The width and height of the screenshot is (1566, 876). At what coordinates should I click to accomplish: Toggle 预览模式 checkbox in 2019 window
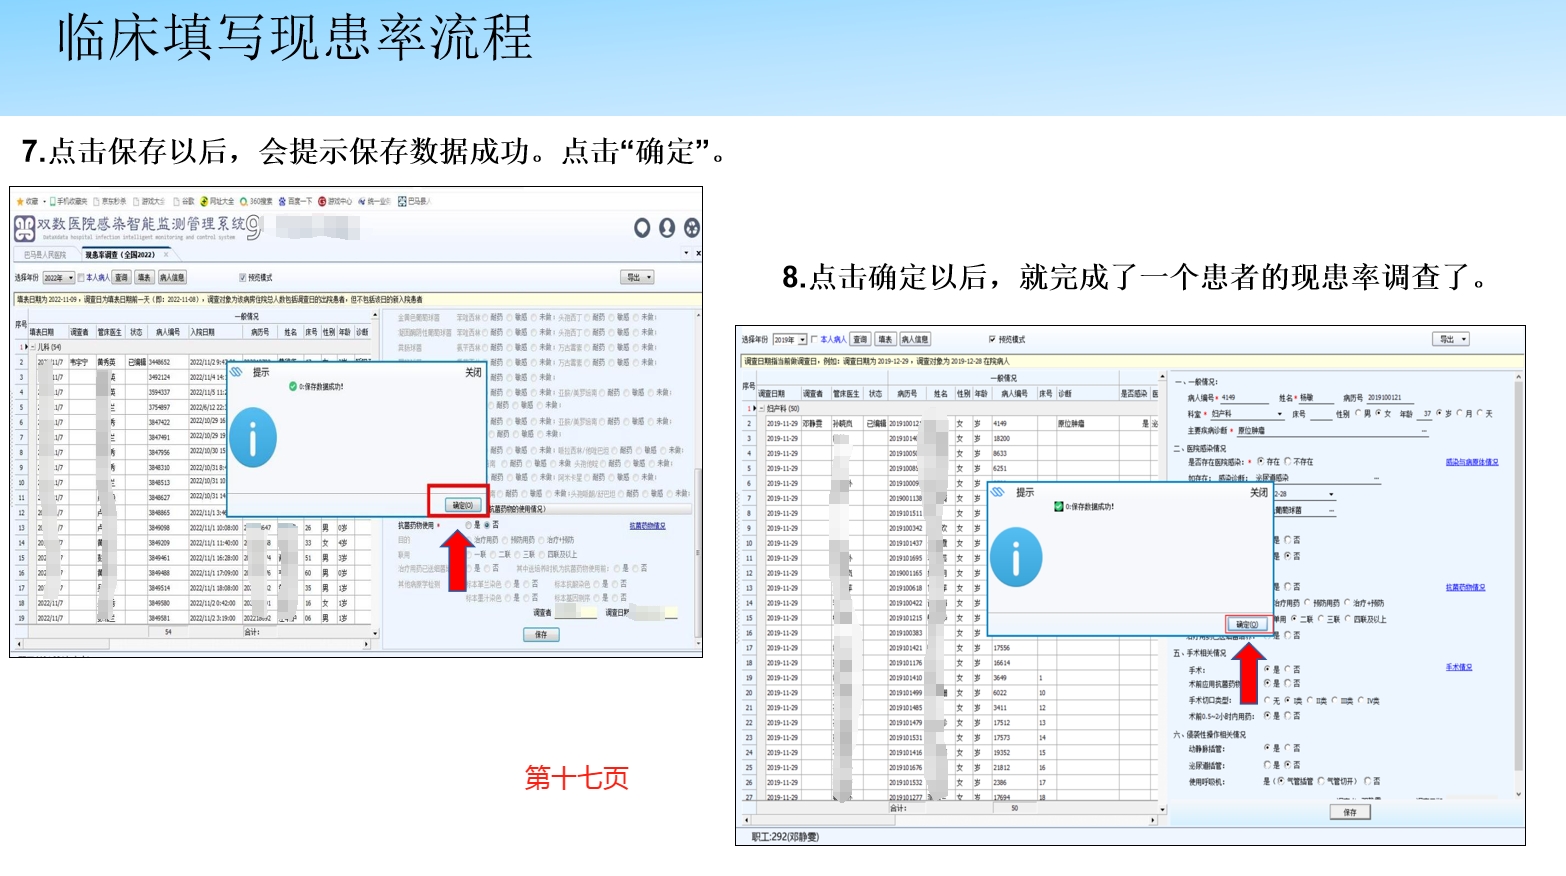[x=992, y=340]
